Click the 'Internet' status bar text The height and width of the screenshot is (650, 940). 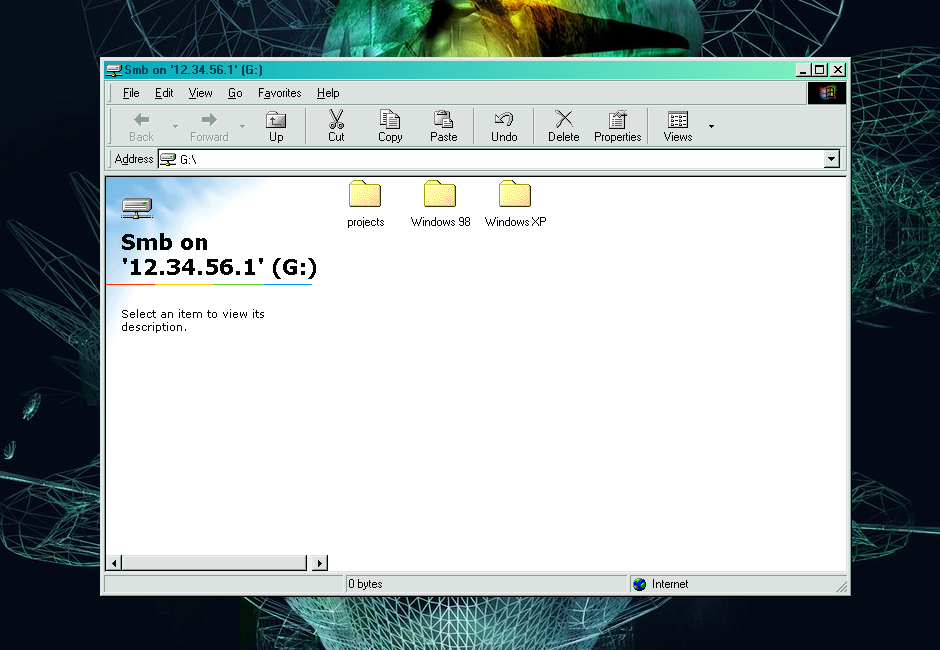670,584
